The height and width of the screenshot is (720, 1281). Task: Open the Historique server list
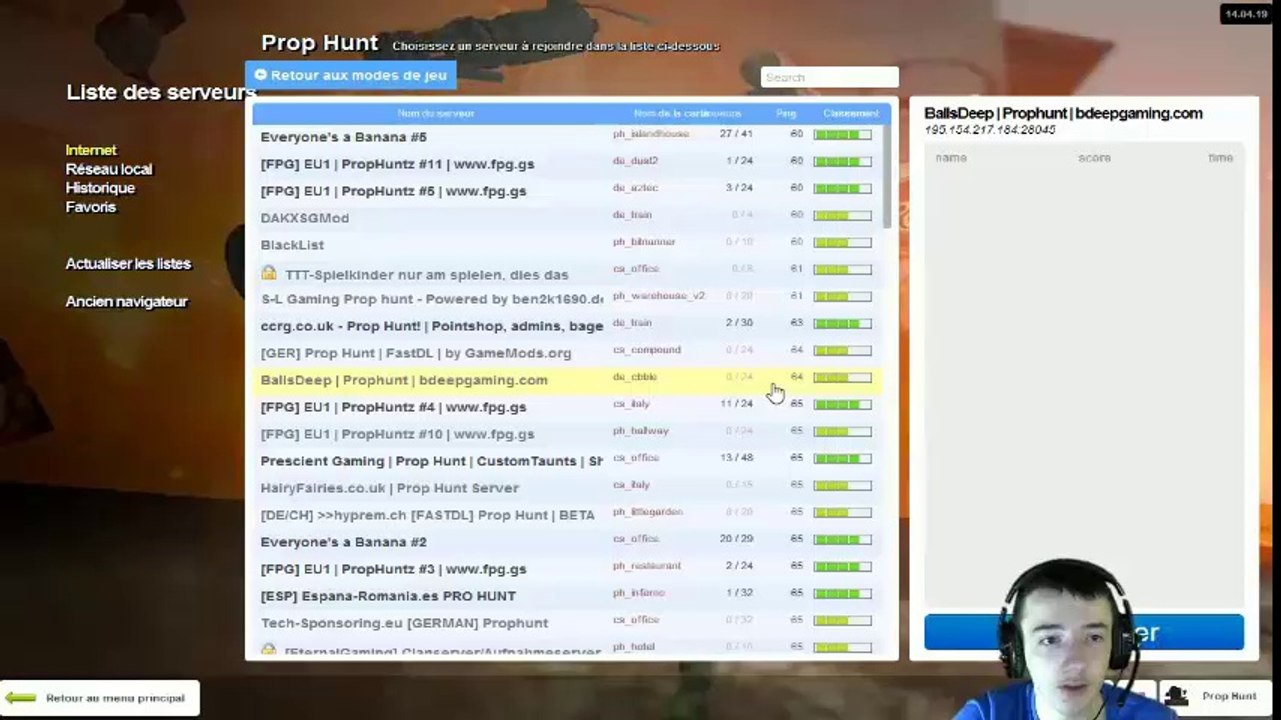pos(100,188)
